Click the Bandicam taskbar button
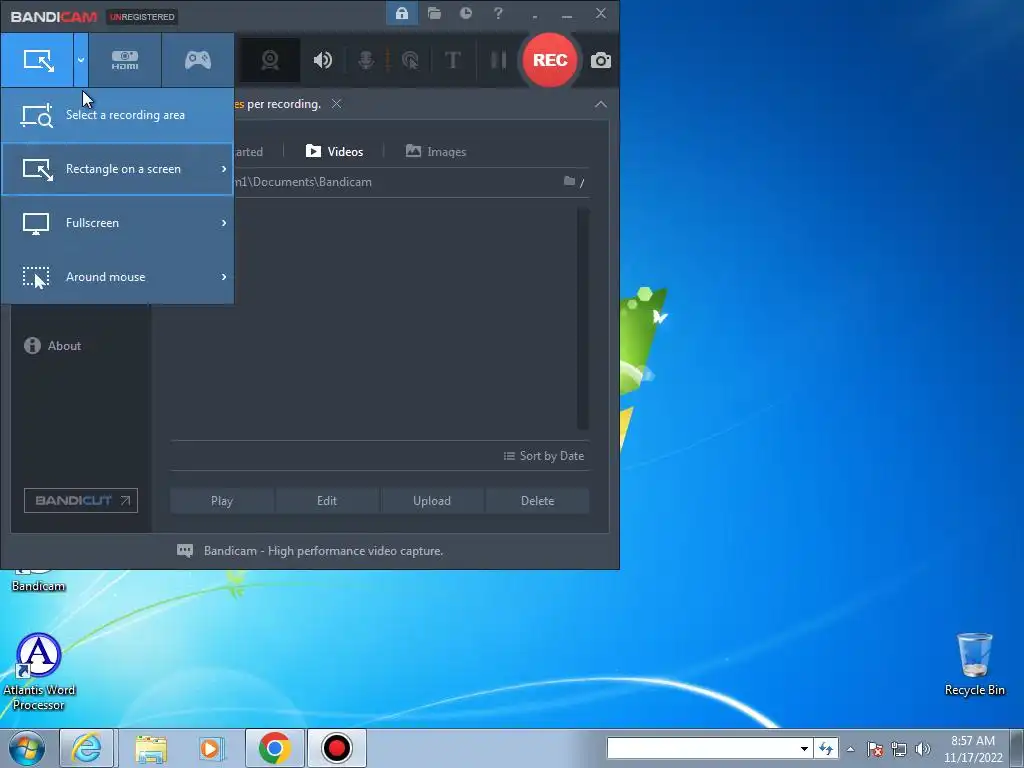1024x768 pixels. click(336, 748)
